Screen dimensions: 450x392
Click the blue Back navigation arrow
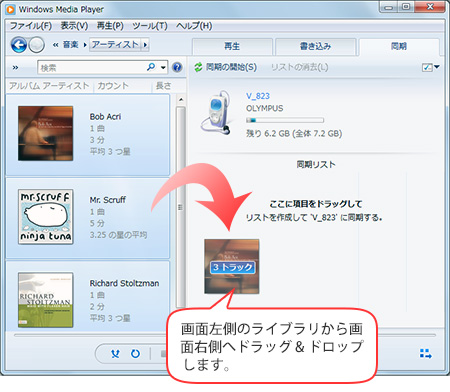19,45
